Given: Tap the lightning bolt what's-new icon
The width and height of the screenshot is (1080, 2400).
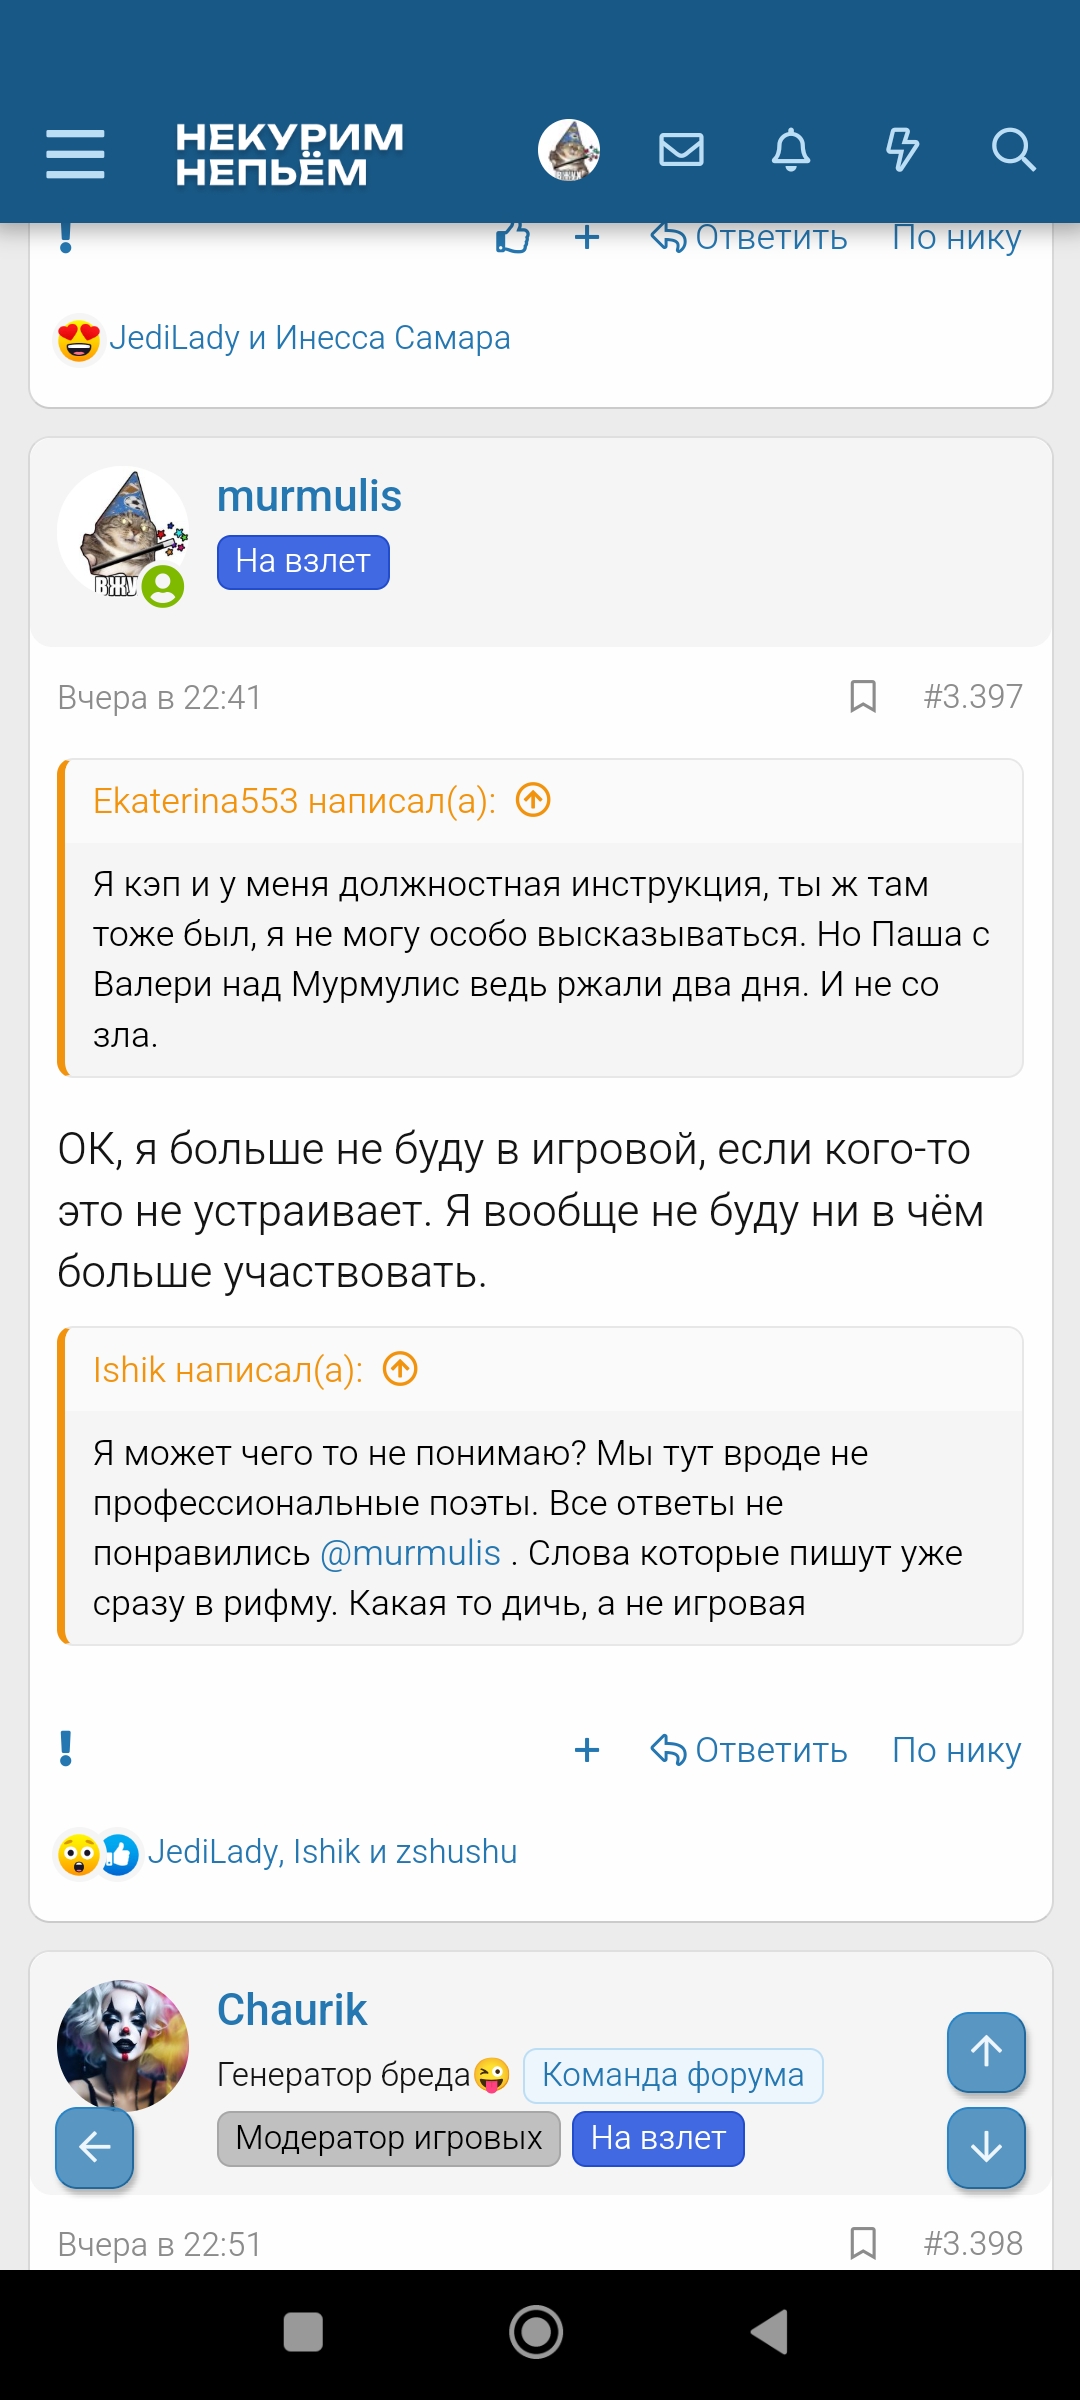Looking at the screenshot, I should click(901, 150).
